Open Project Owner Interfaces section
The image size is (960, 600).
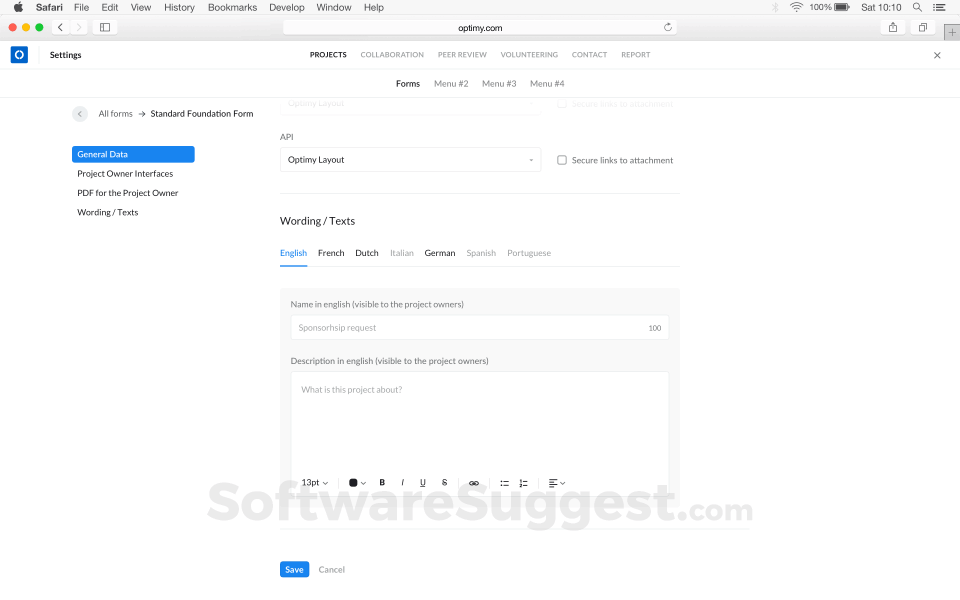125,174
